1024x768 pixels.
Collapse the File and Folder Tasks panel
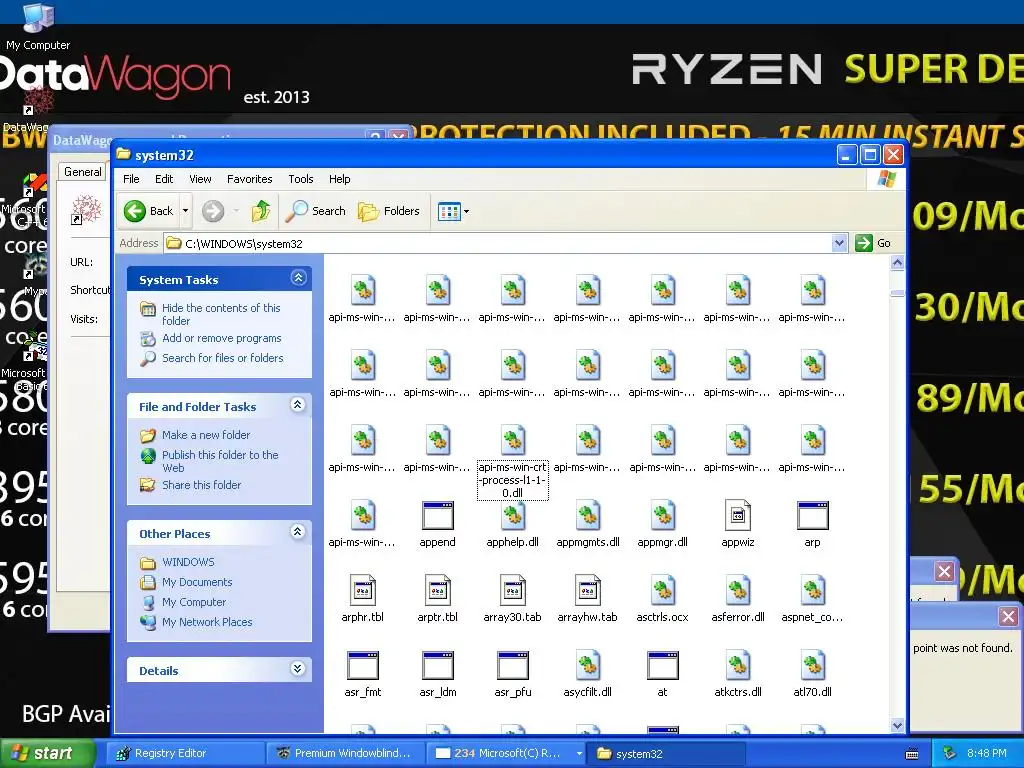tap(298, 405)
